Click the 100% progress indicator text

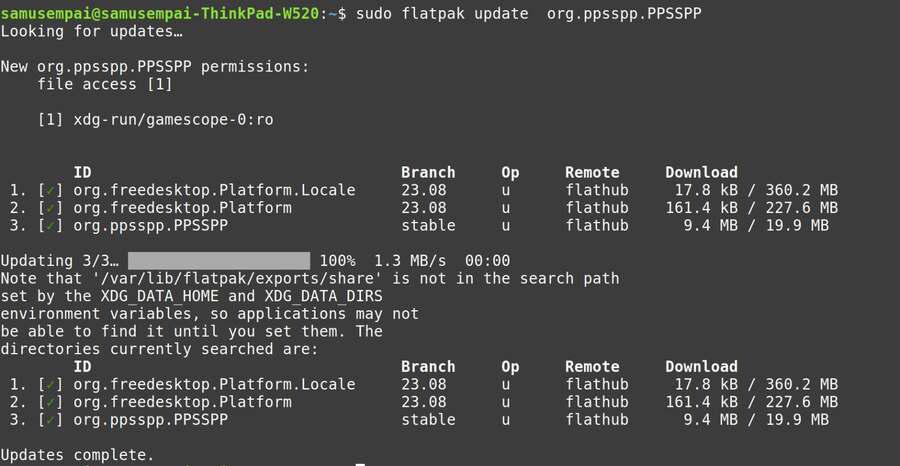[338, 260]
